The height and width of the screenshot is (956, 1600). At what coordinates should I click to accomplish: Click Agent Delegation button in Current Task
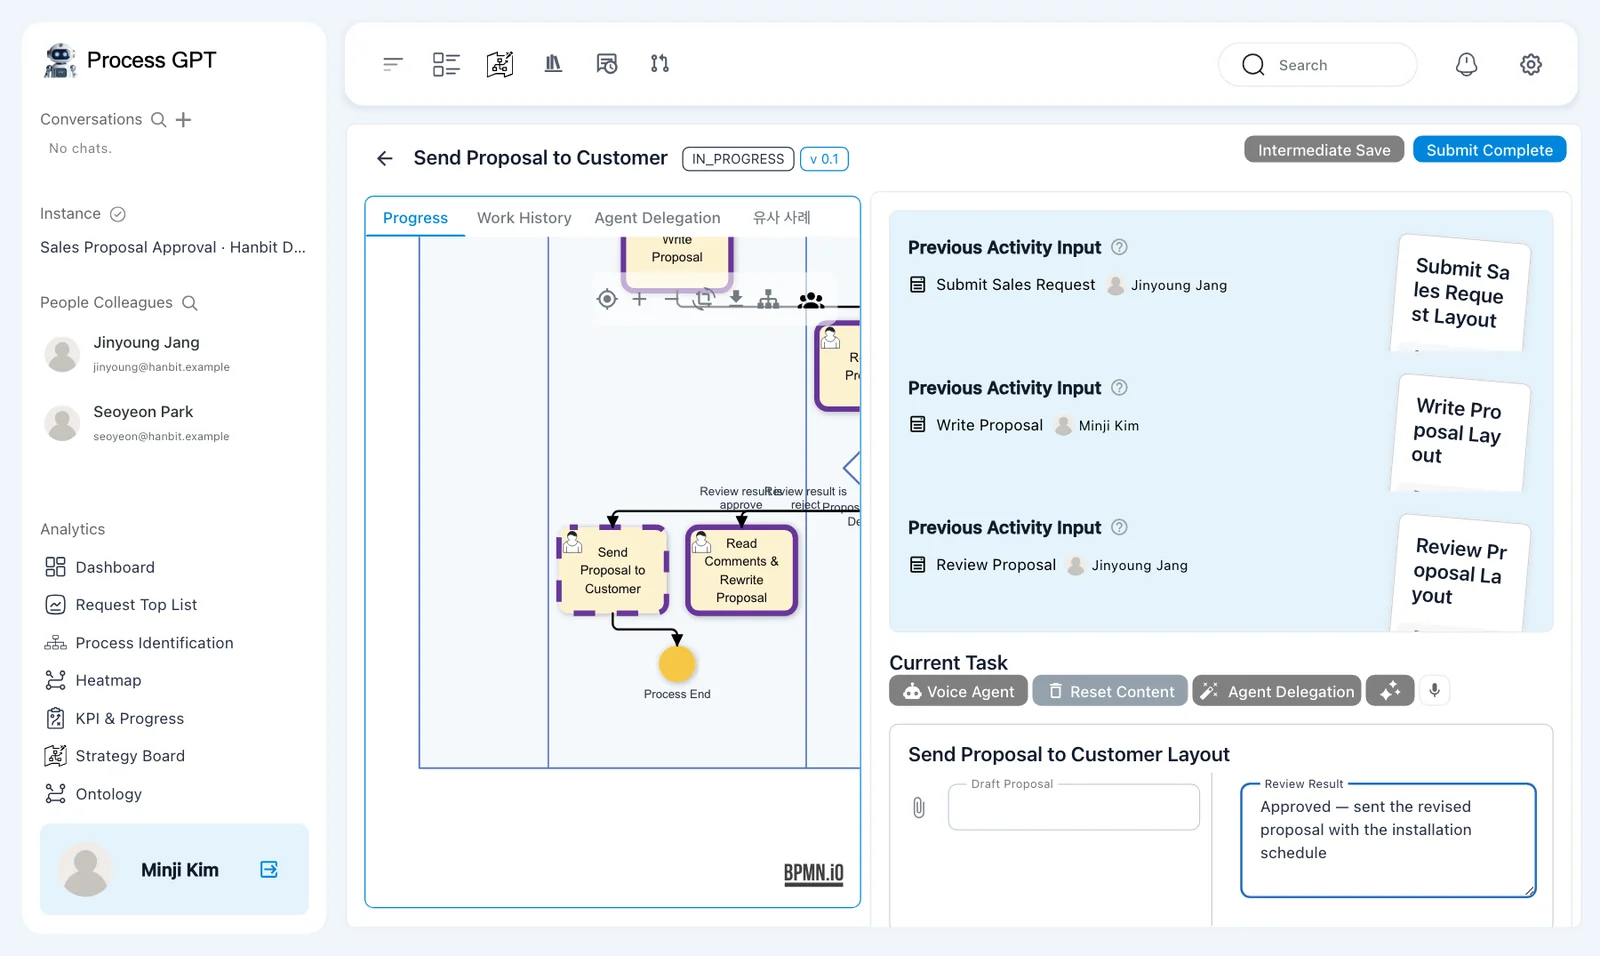click(x=1276, y=691)
